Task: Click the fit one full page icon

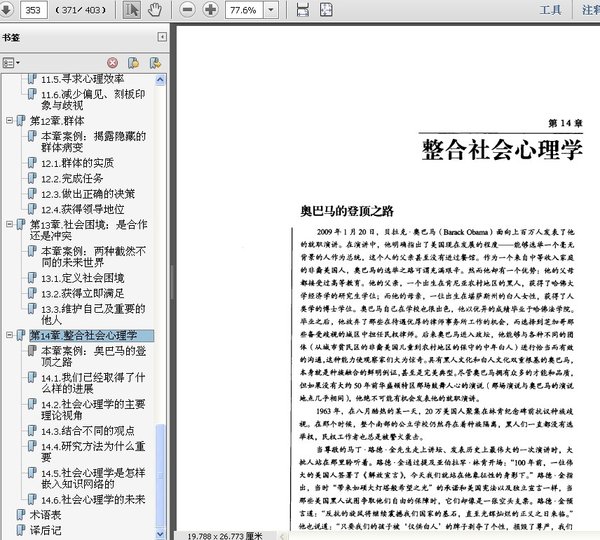Action: tap(326, 10)
